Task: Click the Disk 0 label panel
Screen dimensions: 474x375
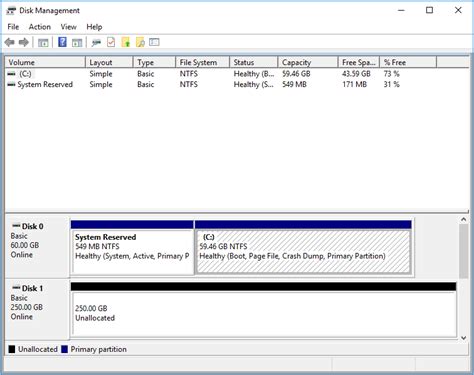Action: pyautogui.click(x=37, y=247)
